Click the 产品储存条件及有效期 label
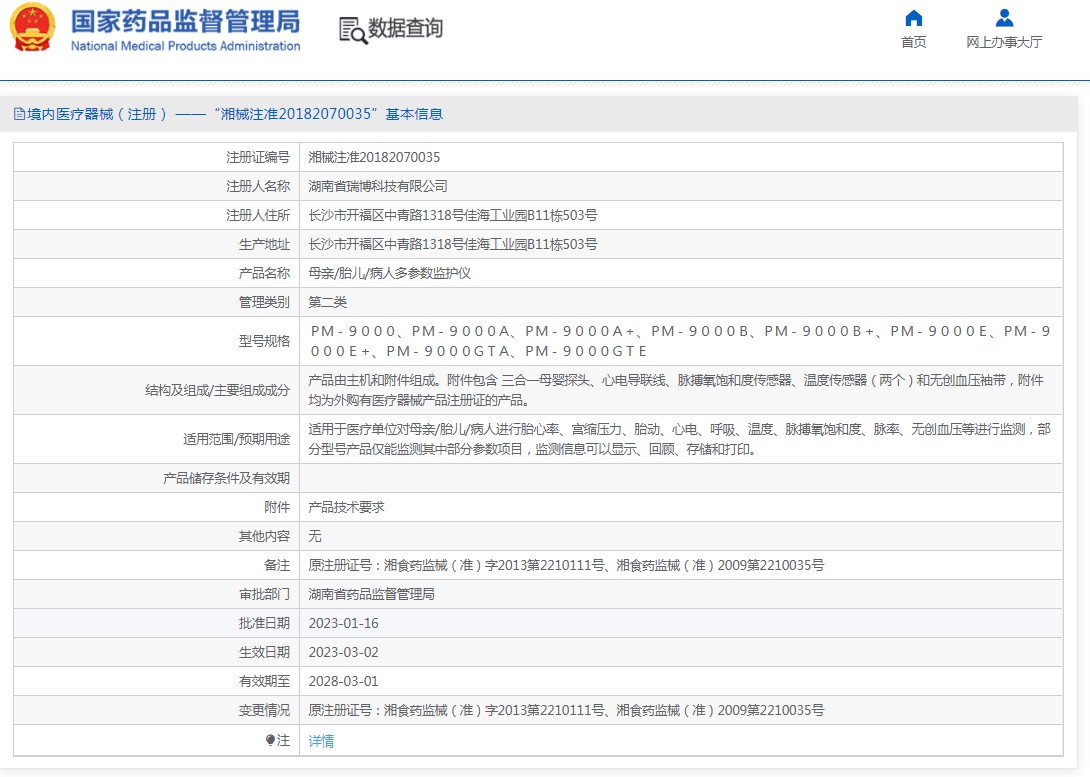 227,478
